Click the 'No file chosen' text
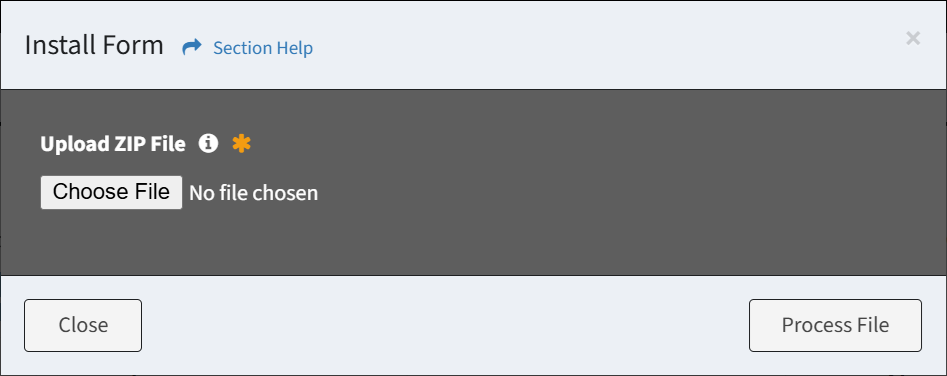 click(x=254, y=193)
